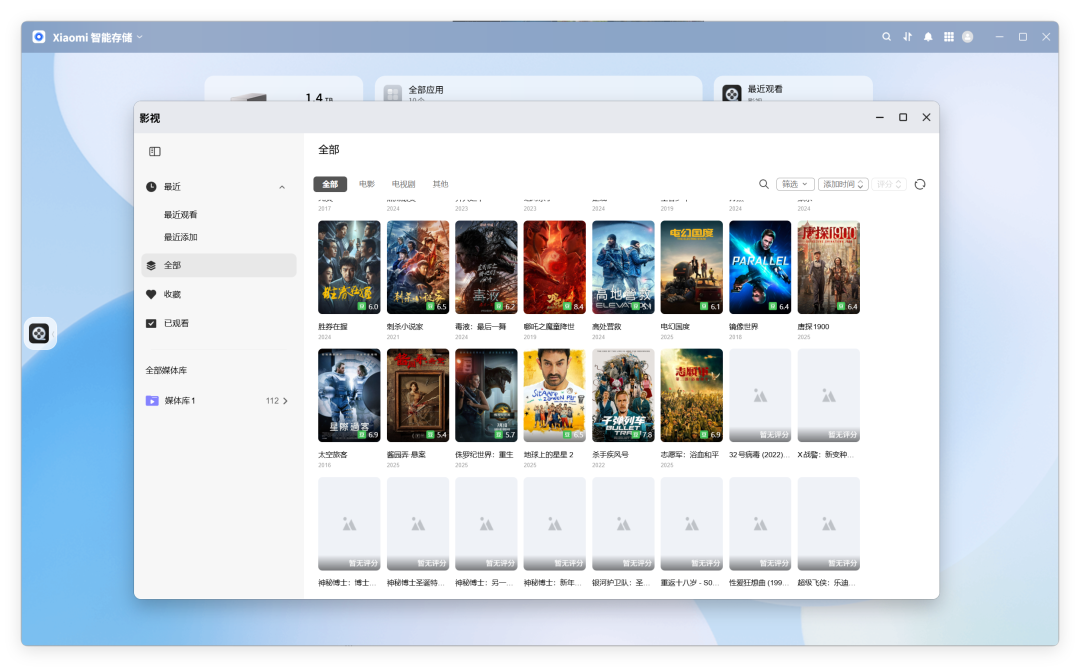Viewport: 1080px width, 667px height.
Task: Open the 神秘博士圣诞特 placeholder card
Action: 417,524
